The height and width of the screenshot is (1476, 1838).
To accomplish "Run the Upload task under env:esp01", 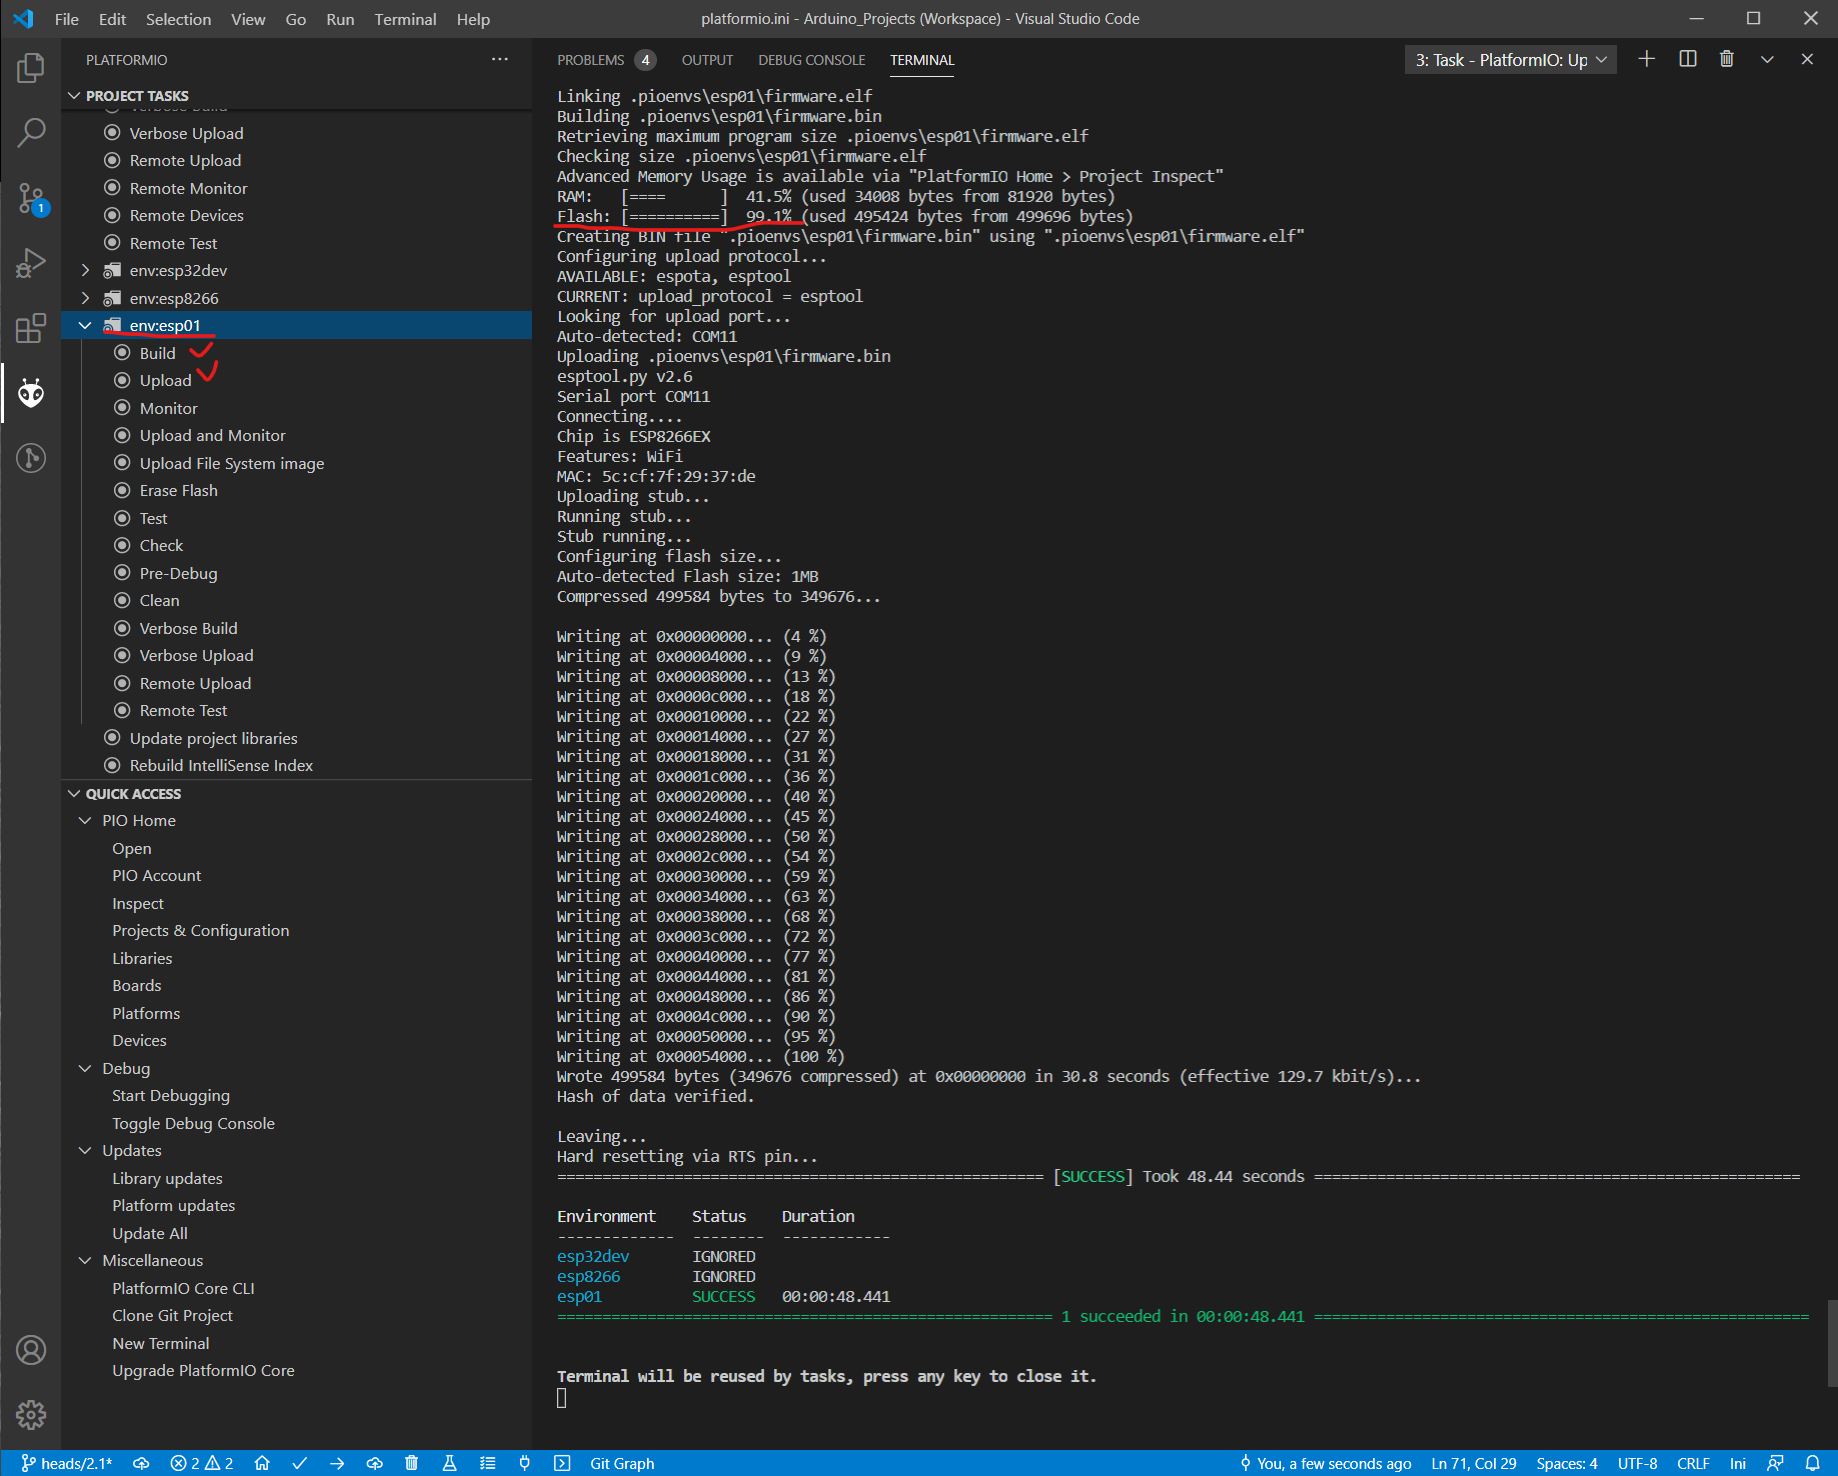I will [165, 380].
